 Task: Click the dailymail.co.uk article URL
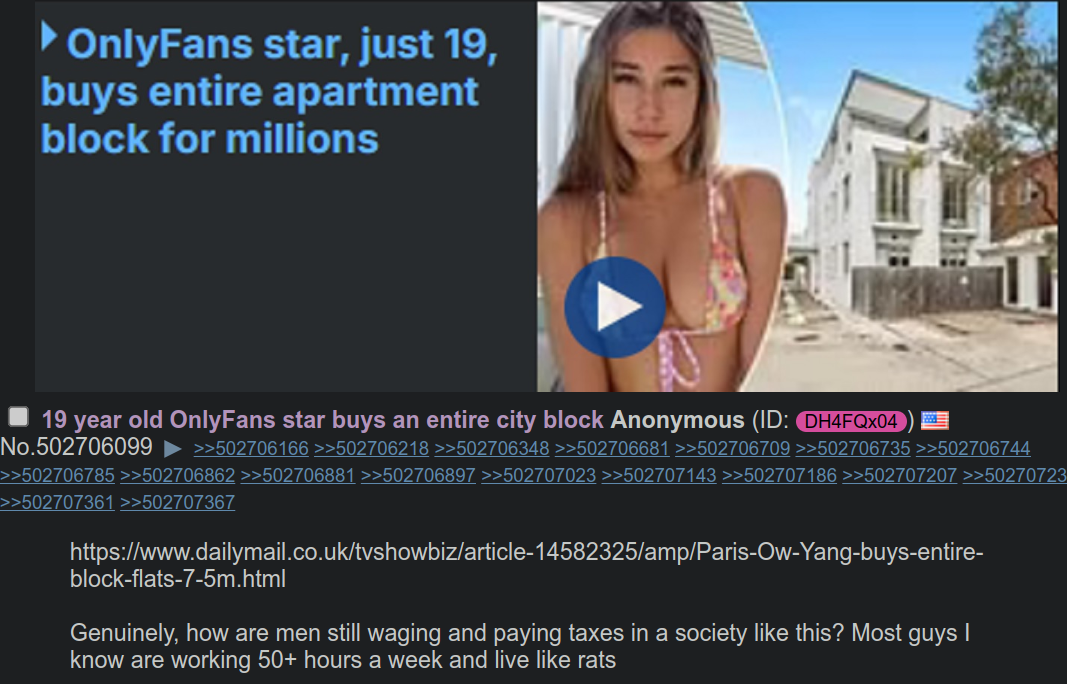pyautogui.click(x=526, y=565)
